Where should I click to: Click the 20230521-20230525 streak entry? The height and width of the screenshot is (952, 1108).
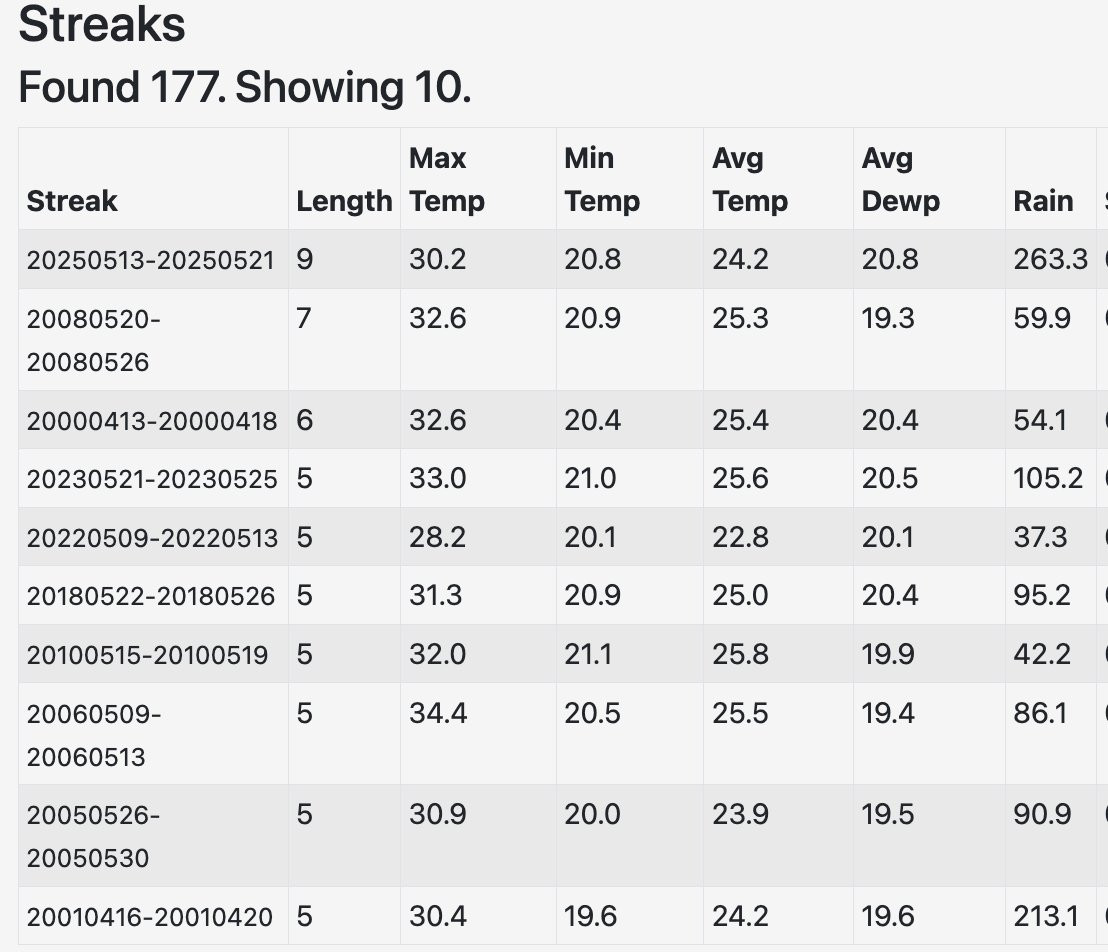click(152, 480)
